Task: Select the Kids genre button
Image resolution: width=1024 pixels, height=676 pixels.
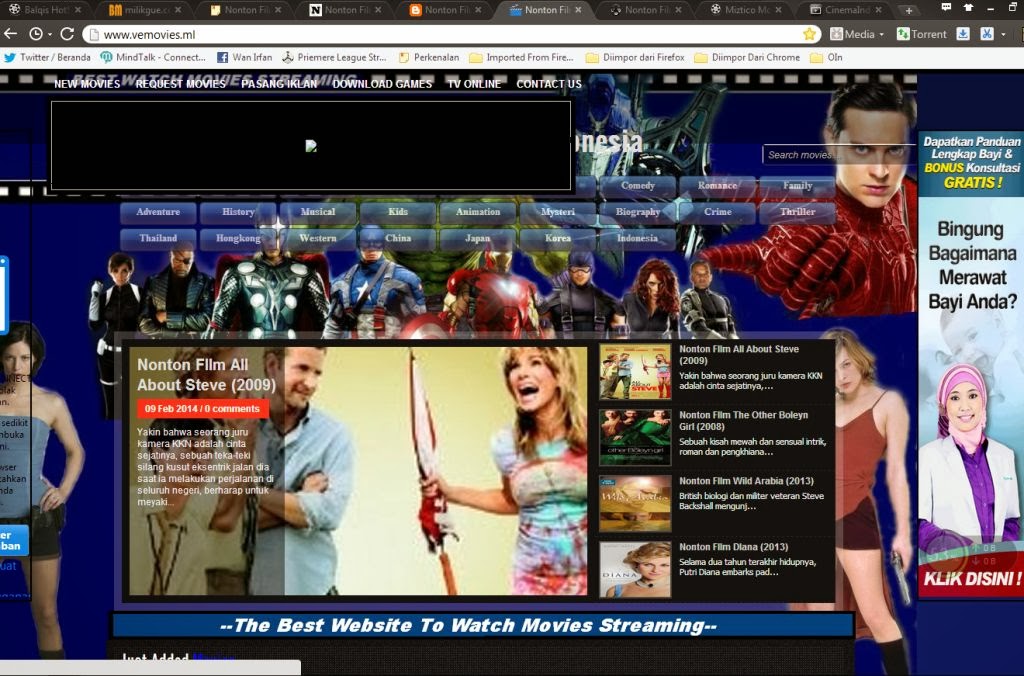Action: pyautogui.click(x=398, y=212)
